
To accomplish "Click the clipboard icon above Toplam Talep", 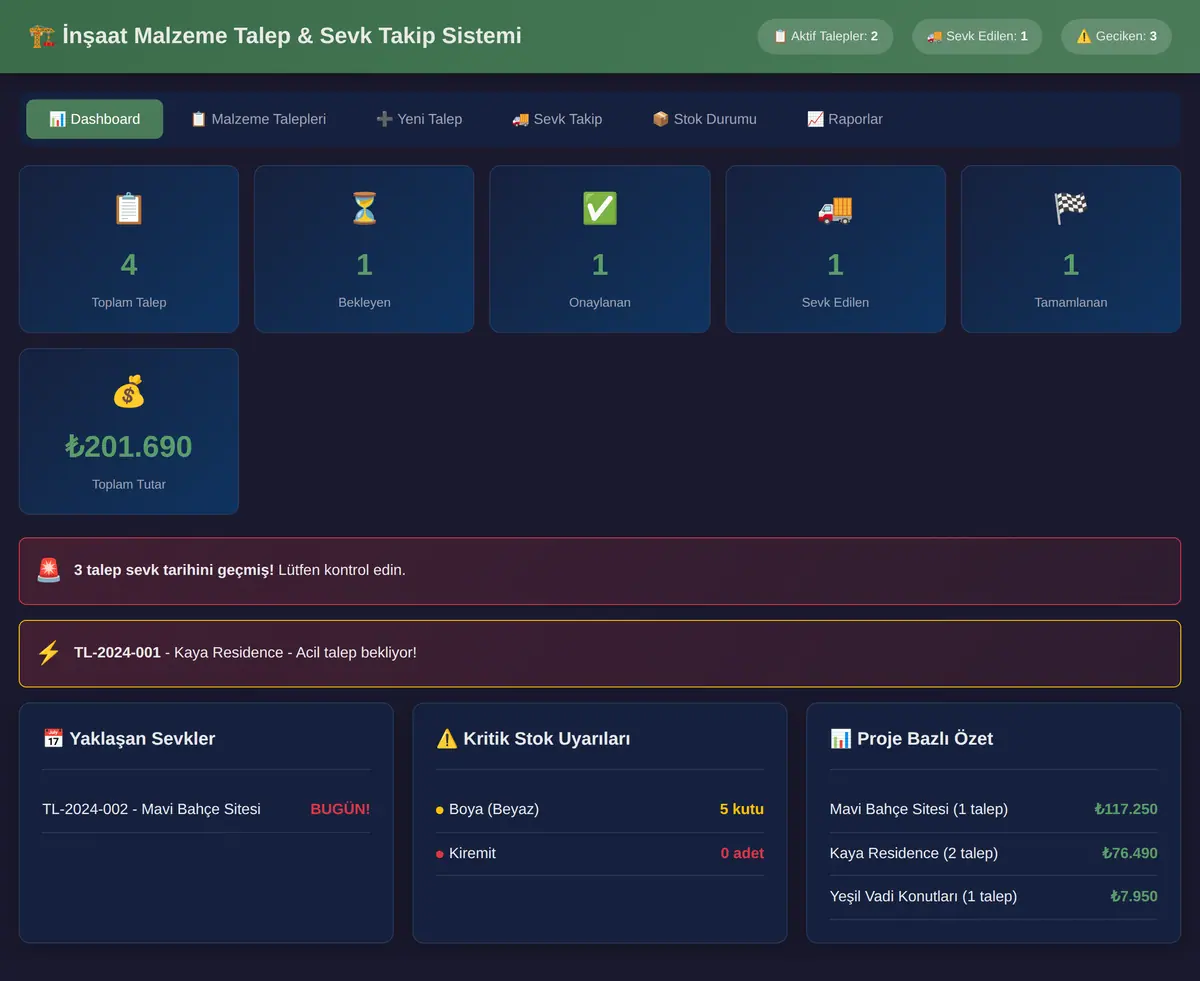I will click(x=129, y=208).
